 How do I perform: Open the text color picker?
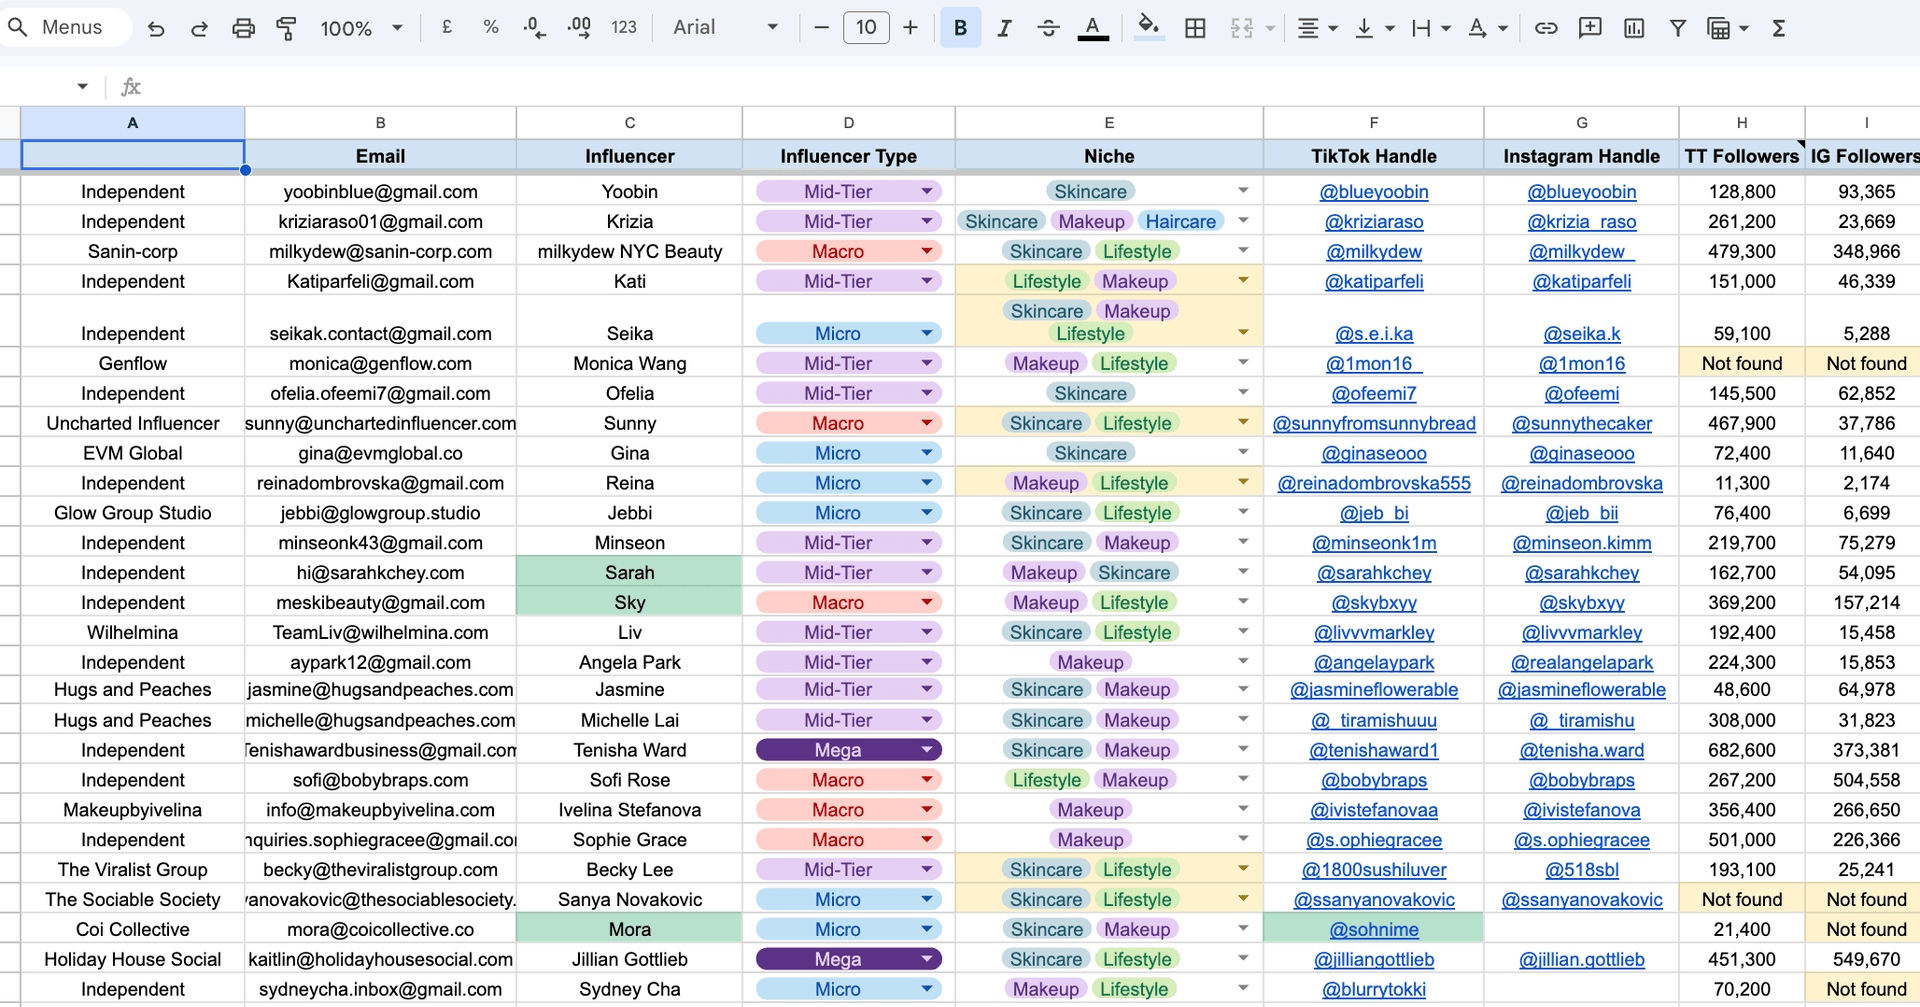pos(1093,28)
